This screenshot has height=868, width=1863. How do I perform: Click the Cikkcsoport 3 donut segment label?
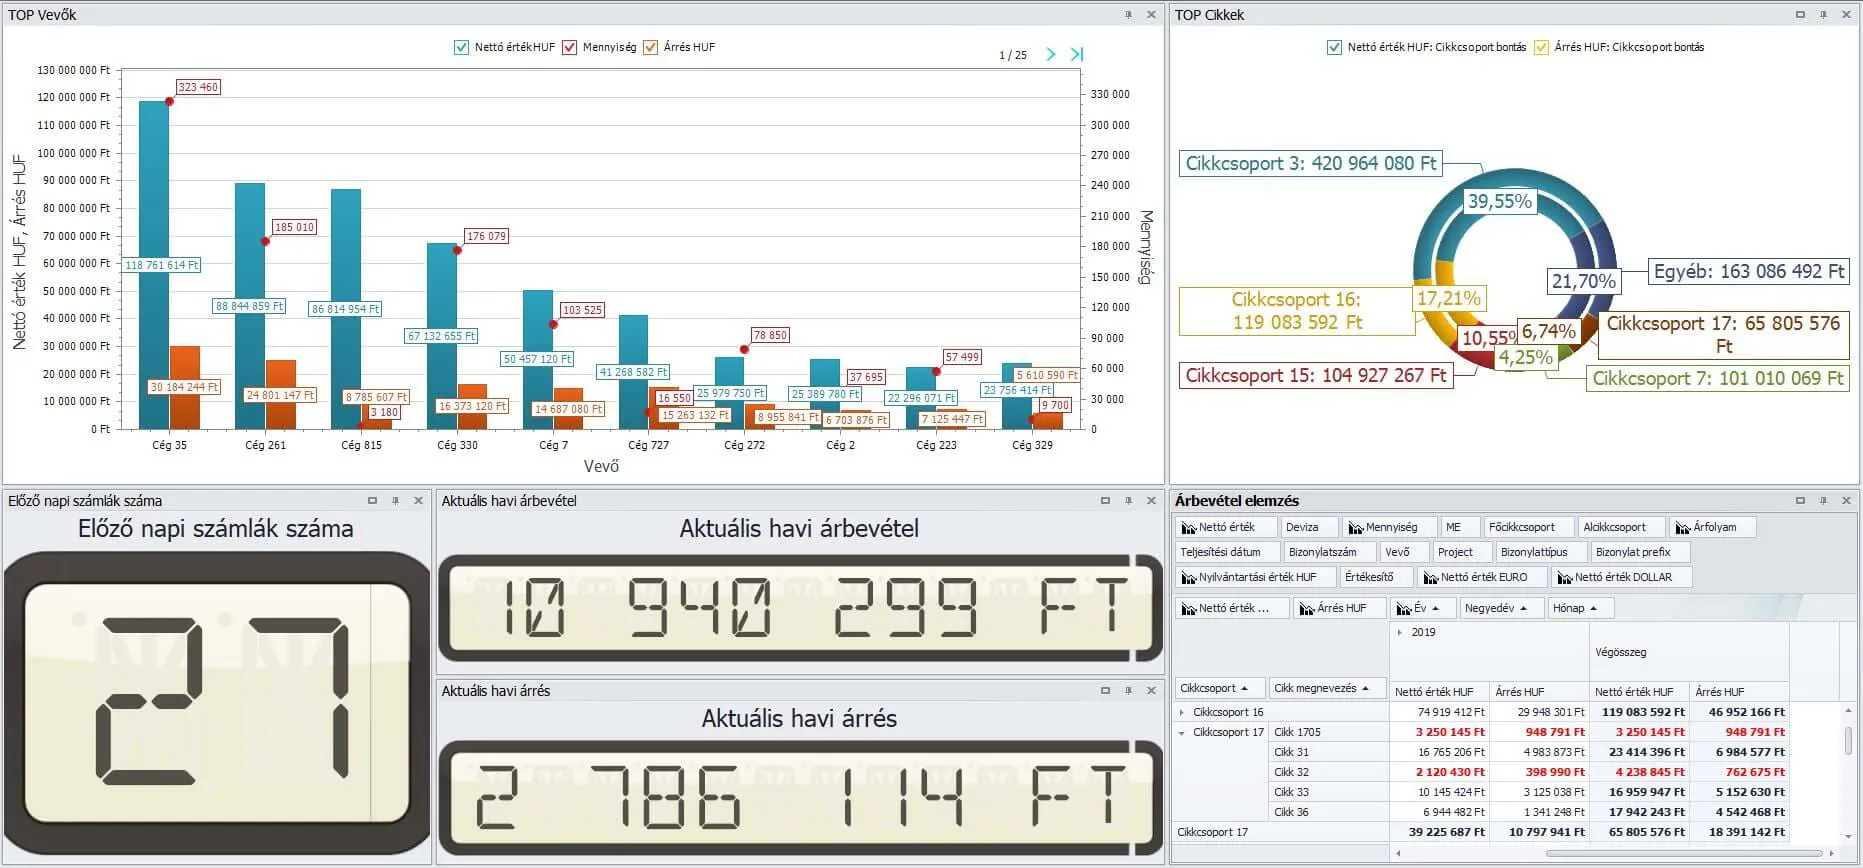tap(1310, 164)
